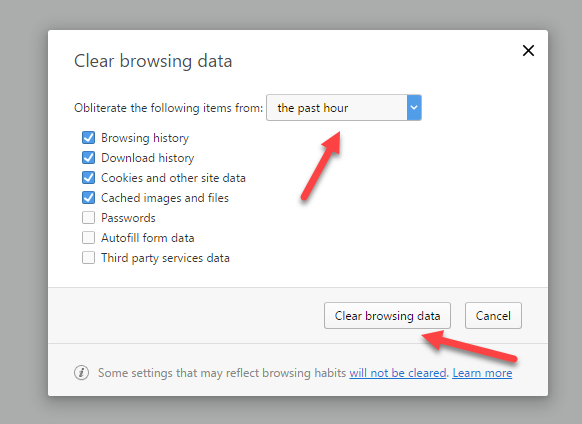Enable the Autofill form data checkbox

click(88, 238)
